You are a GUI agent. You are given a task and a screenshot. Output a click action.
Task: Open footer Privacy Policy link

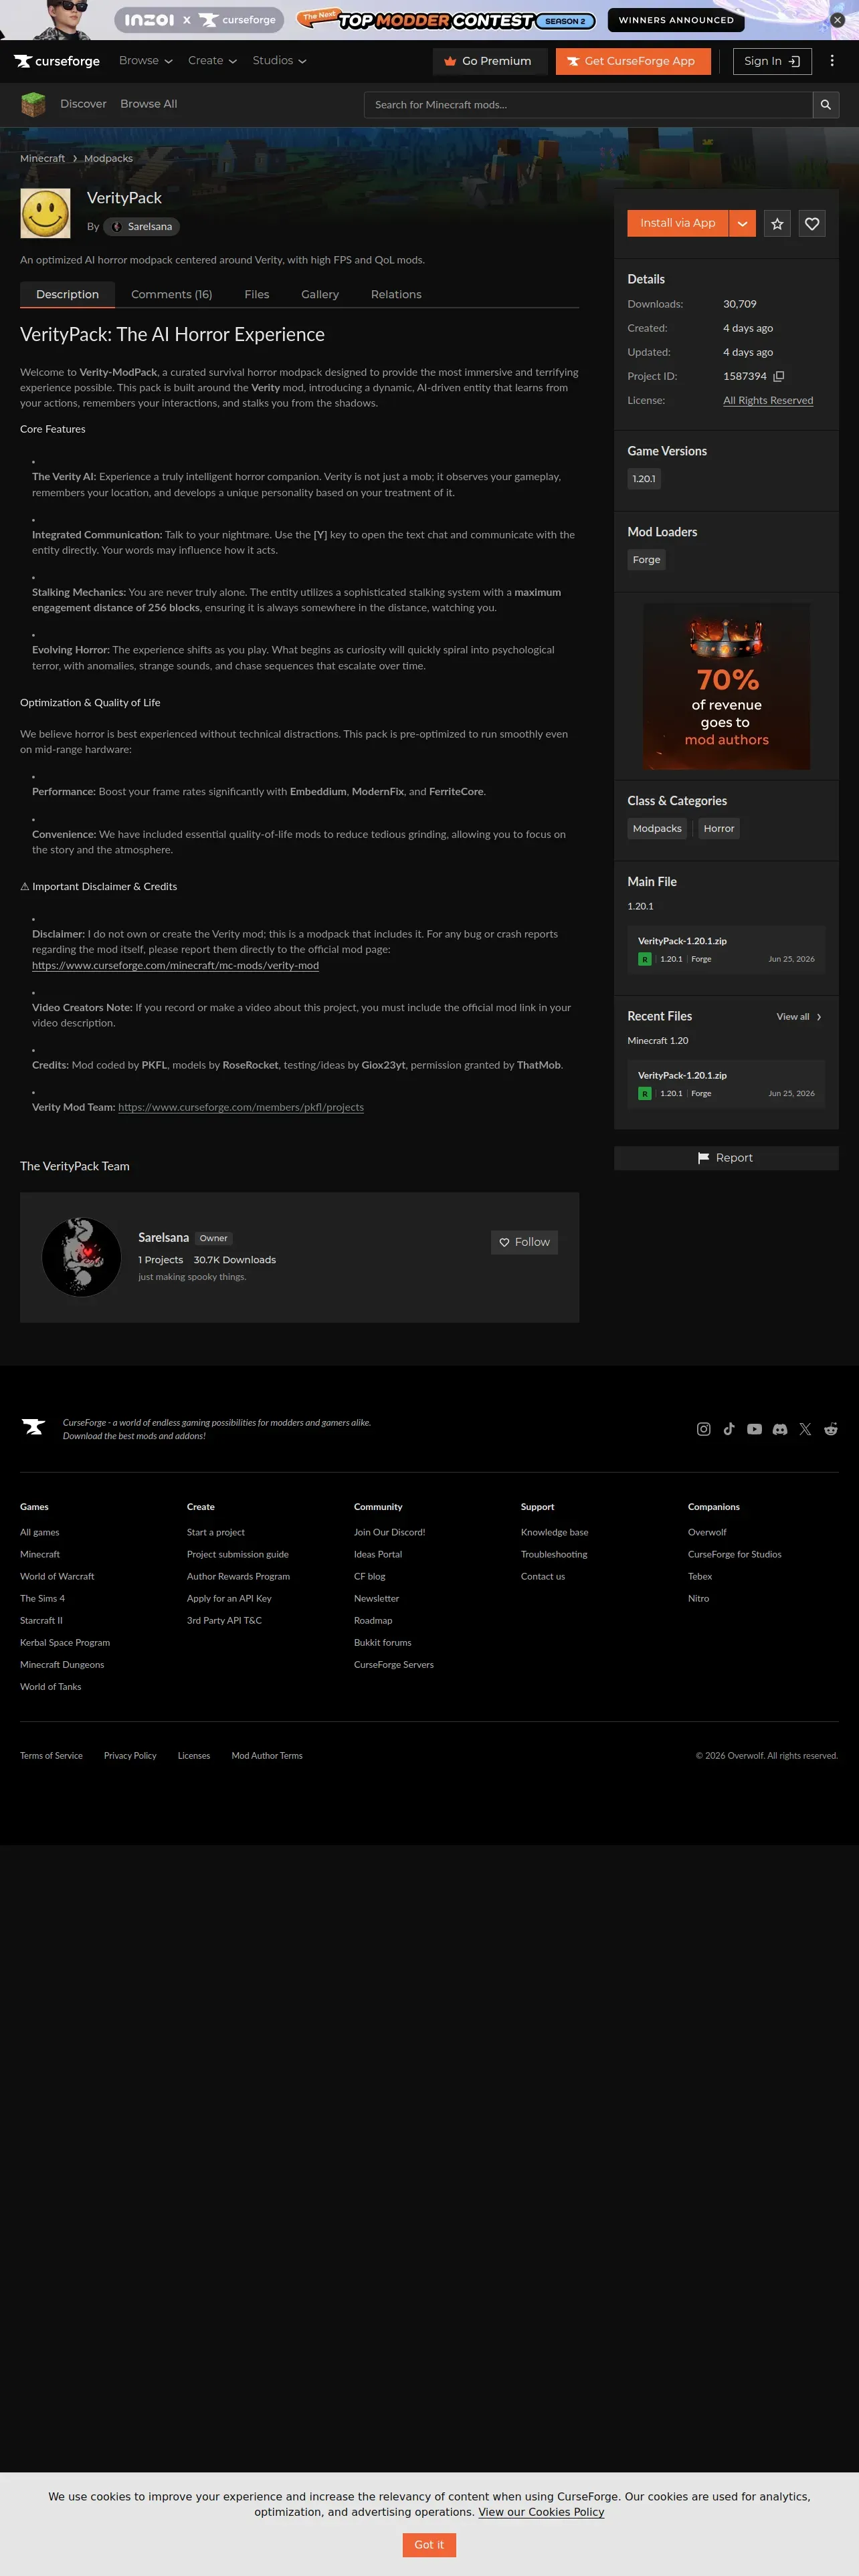(130, 1756)
